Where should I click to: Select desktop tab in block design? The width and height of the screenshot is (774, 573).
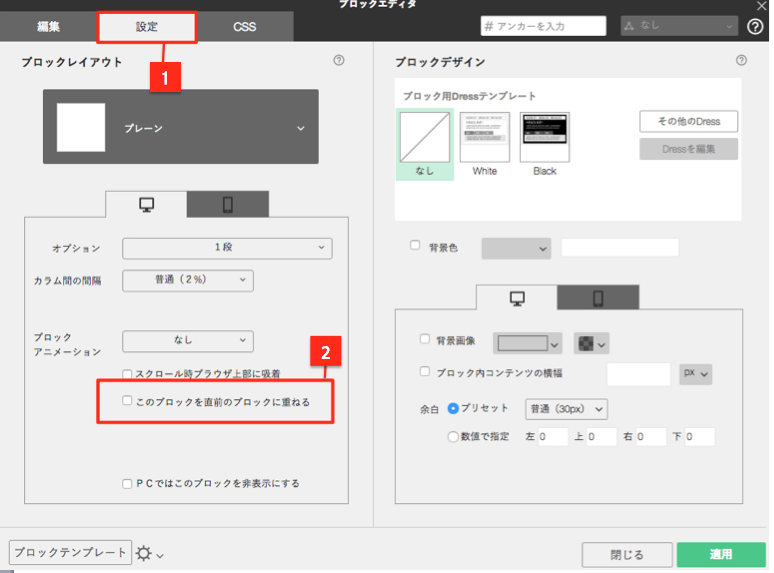click(517, 298)
